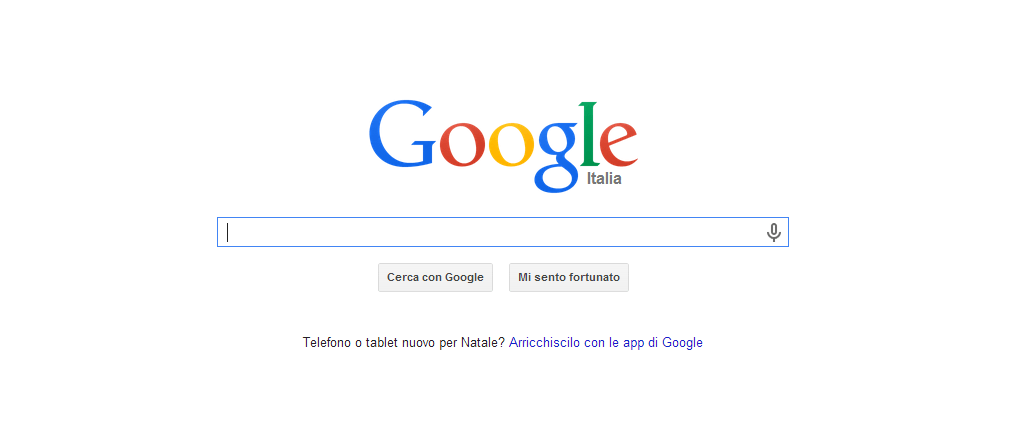Click the green letter l in logo
Screen dimensions: 1024x448
tap(589, 134)
